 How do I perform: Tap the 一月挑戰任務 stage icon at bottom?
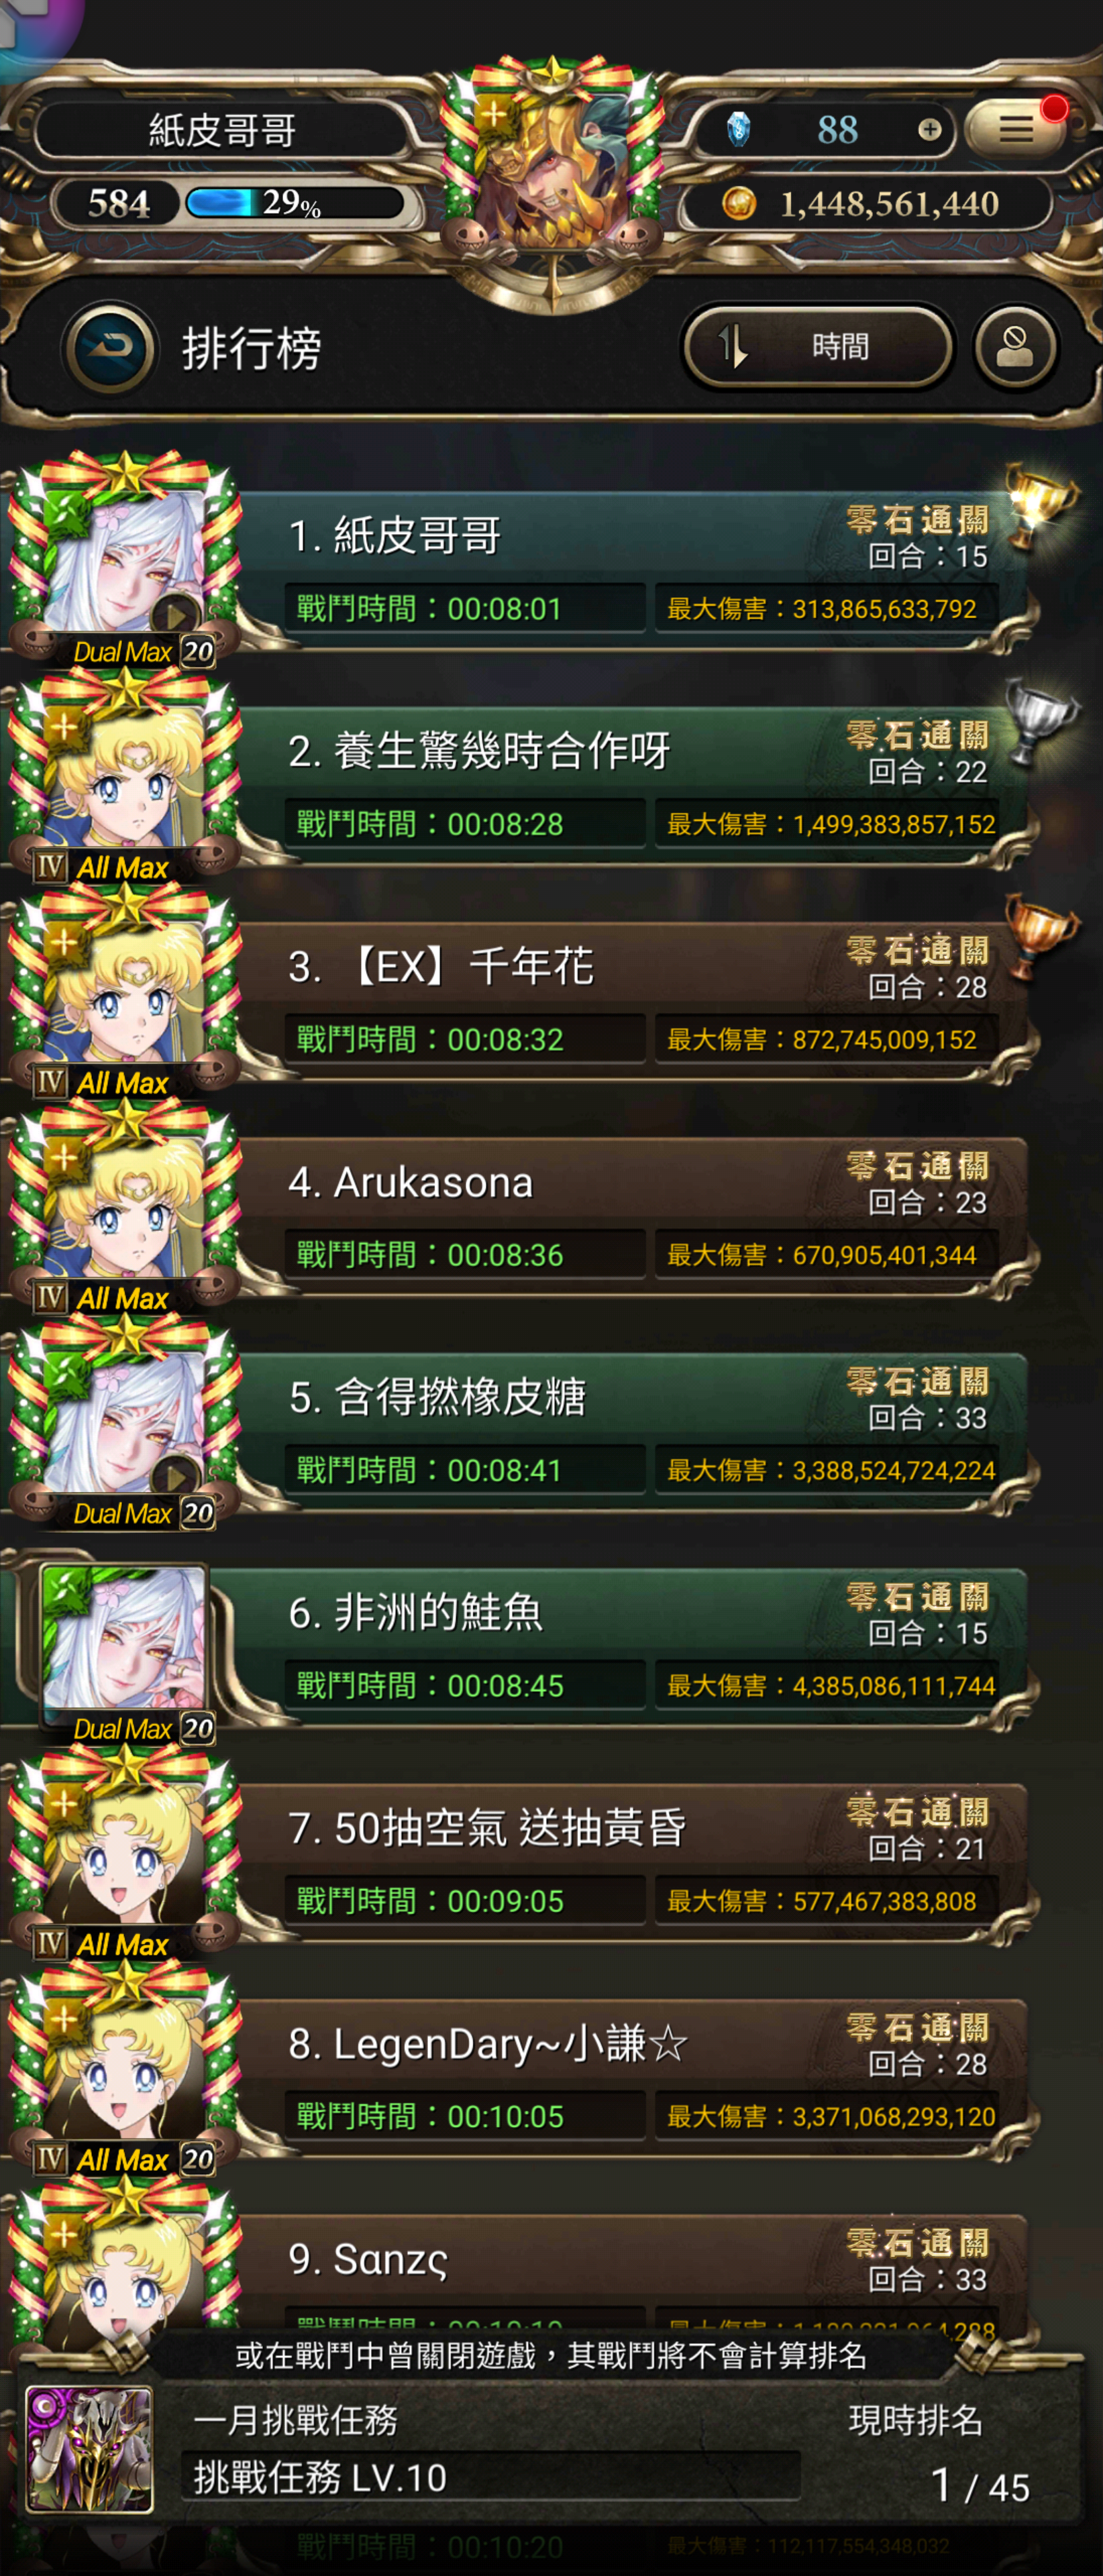tap(89, 2449)
